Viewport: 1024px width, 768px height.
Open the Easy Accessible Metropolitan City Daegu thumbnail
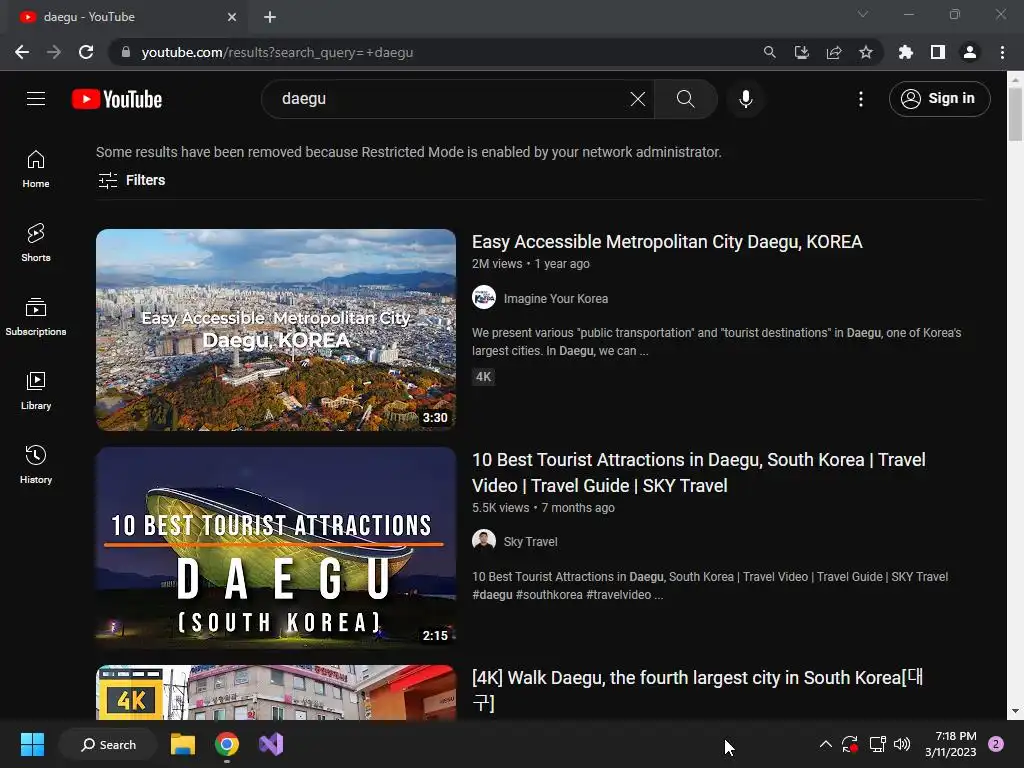pyautogui.click(x=276, y=330)
